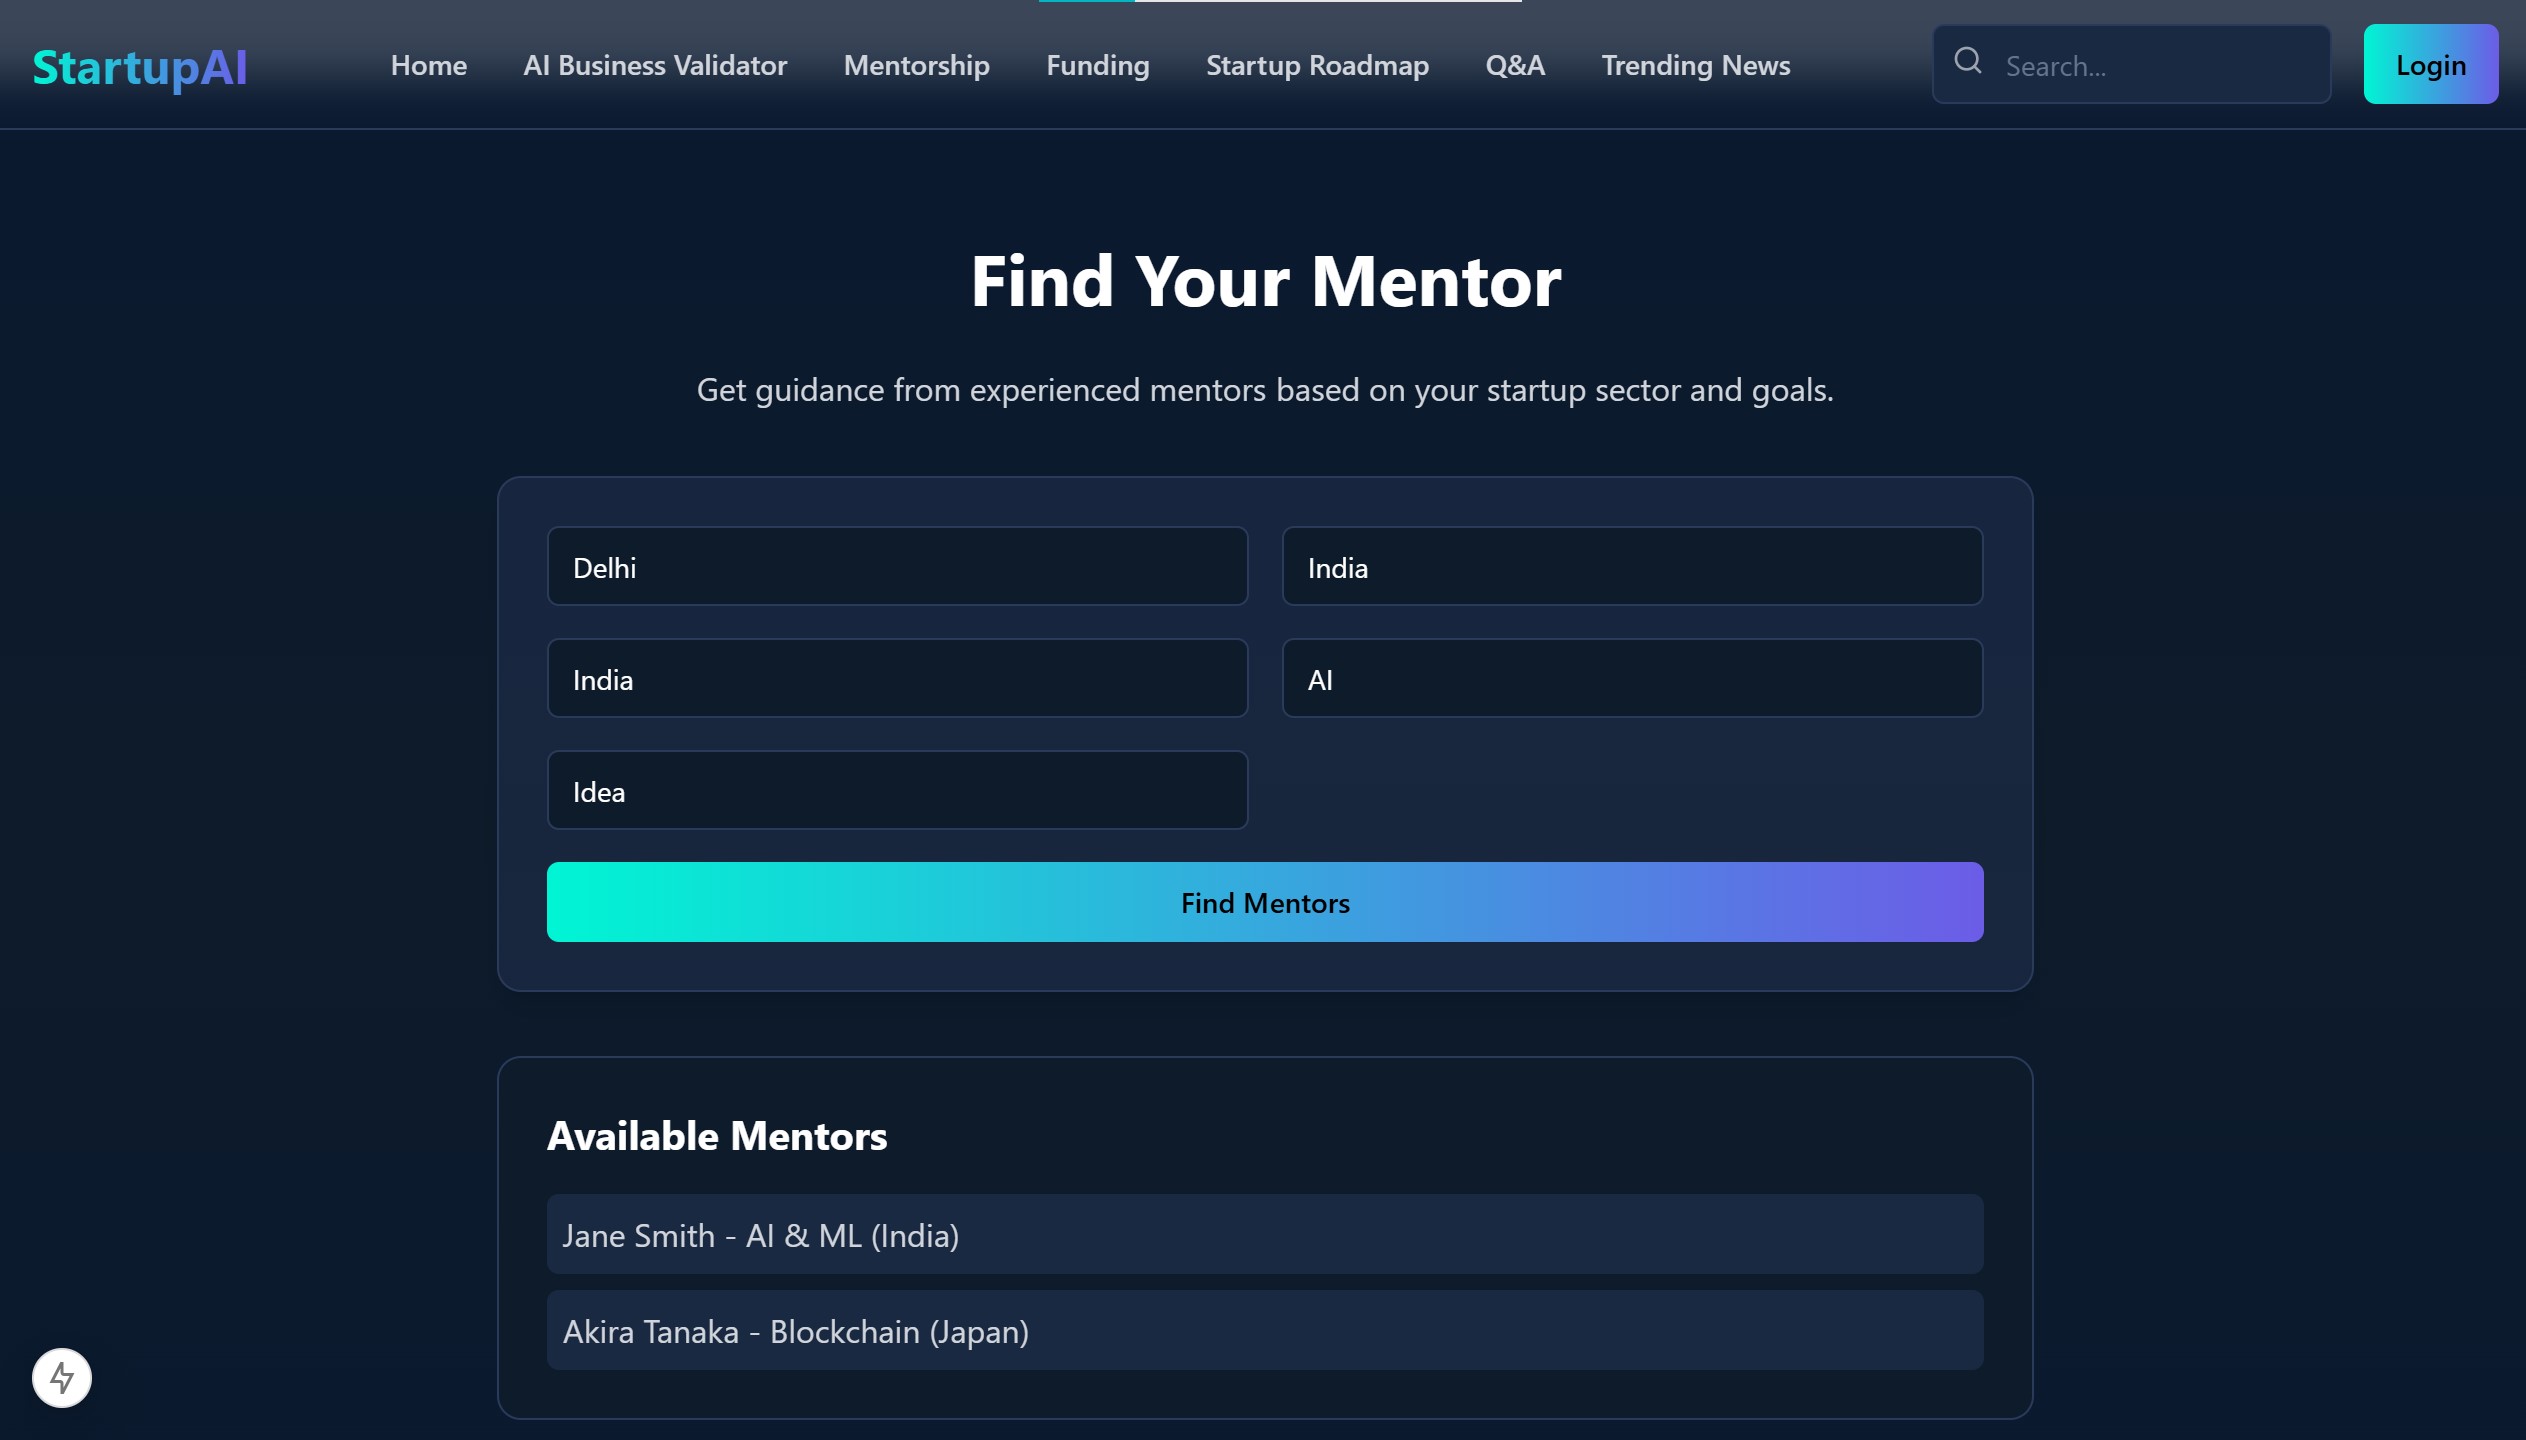Click the lightning bolt dev tools icon
This screenshot has width=2526, height=1440.
pos(62,1378)
